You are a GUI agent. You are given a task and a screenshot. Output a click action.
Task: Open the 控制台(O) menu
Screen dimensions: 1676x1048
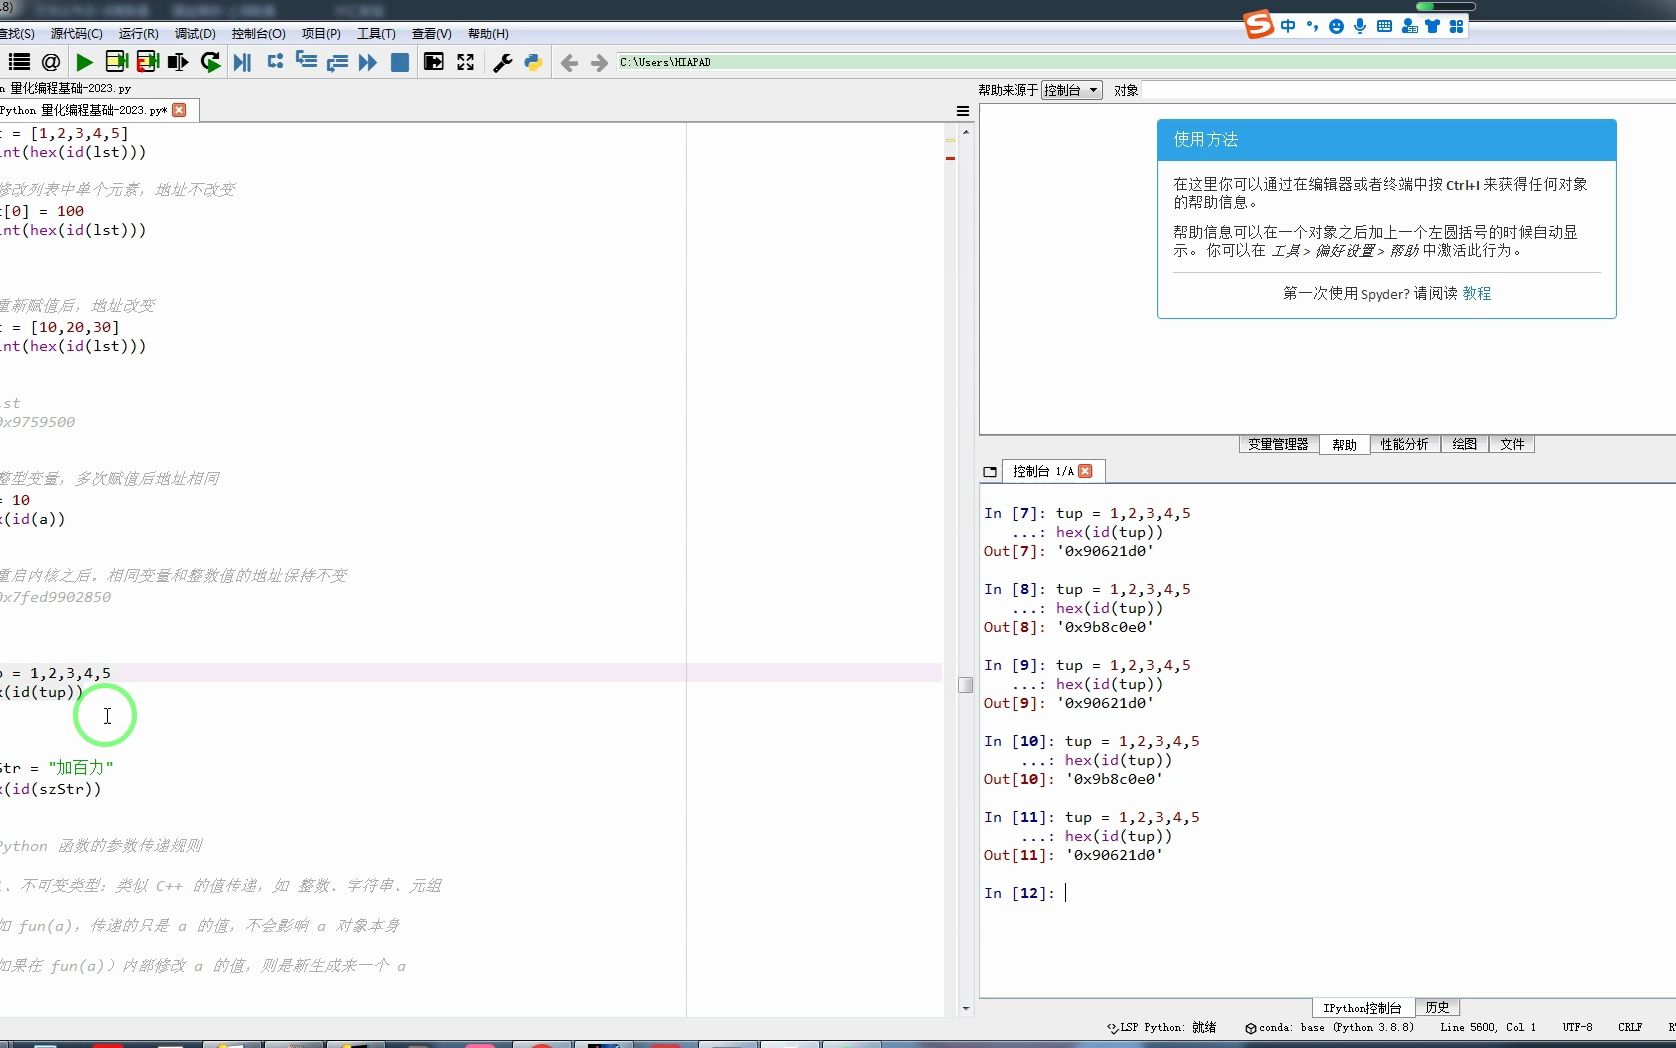point(258,33)
